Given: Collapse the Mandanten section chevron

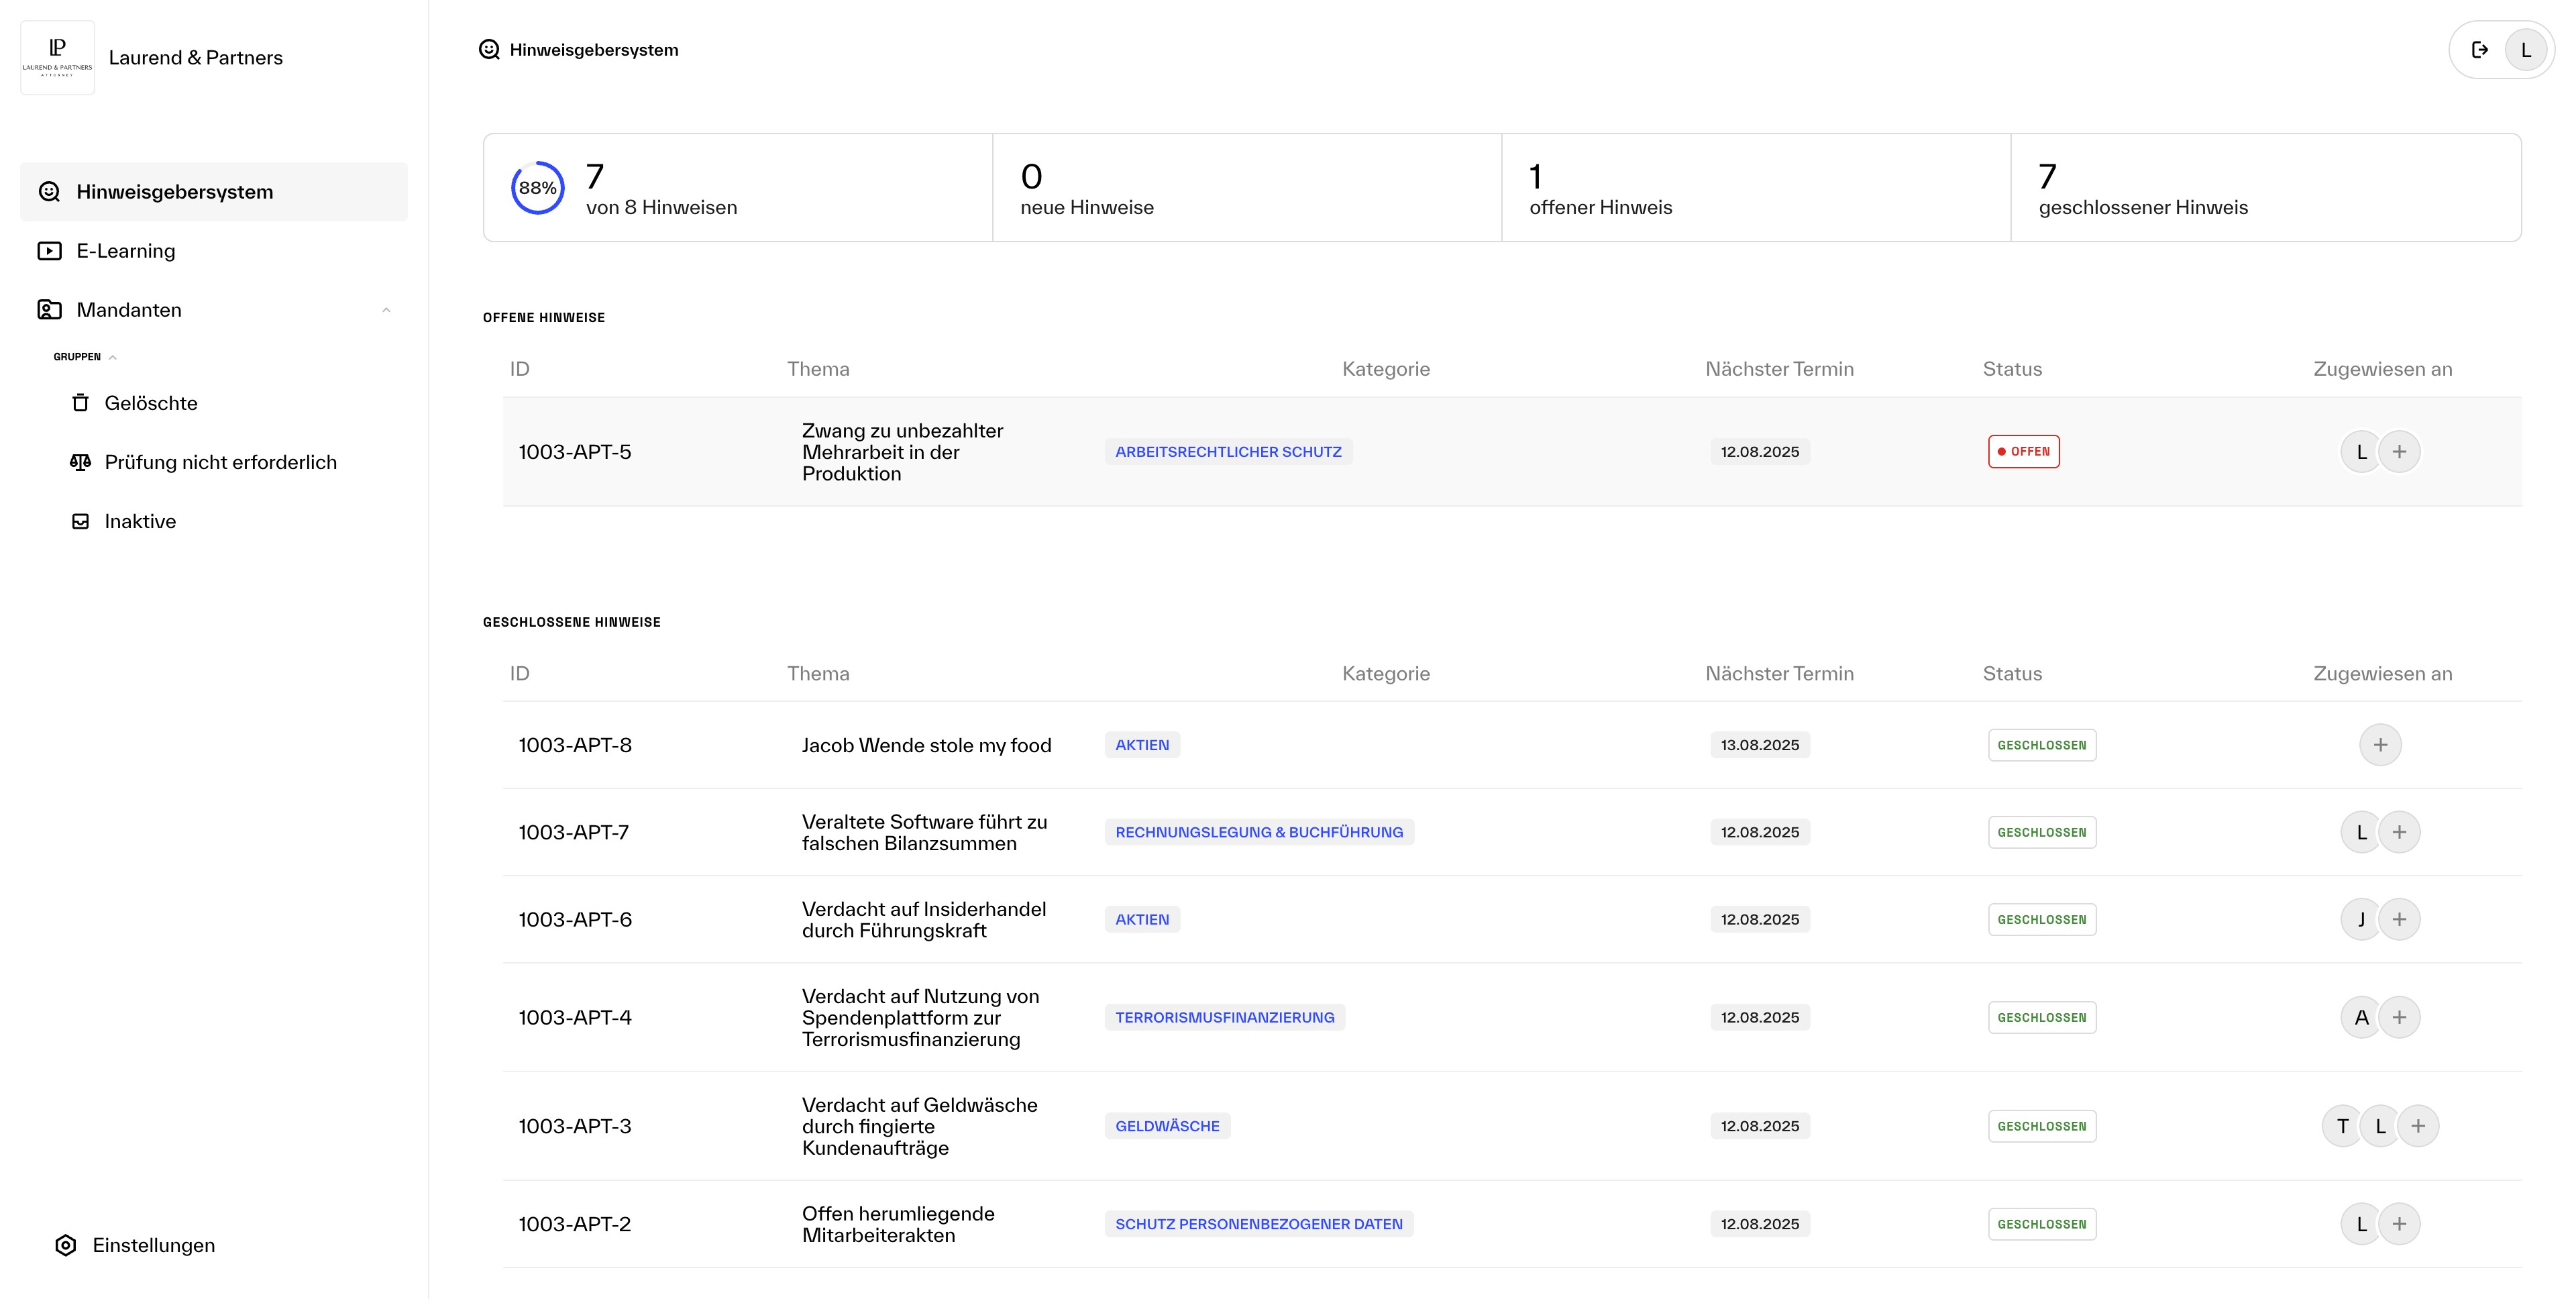Looking at the screenshot, I should (386, 311).
